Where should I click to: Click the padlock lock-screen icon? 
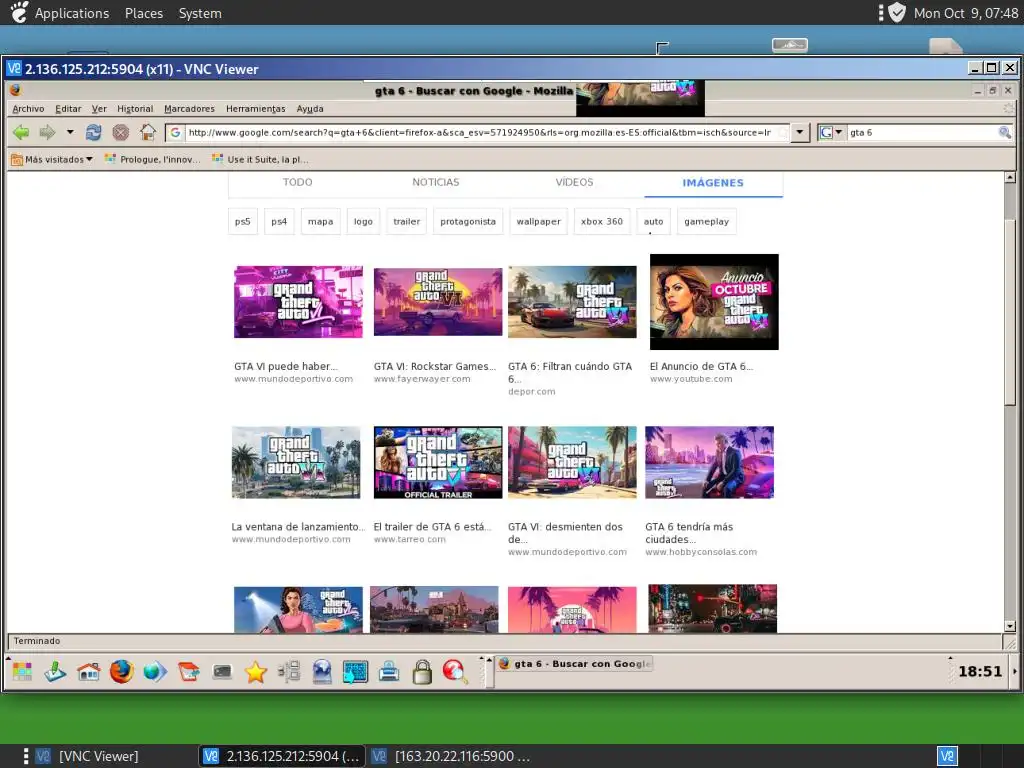[x=422, y=671]
